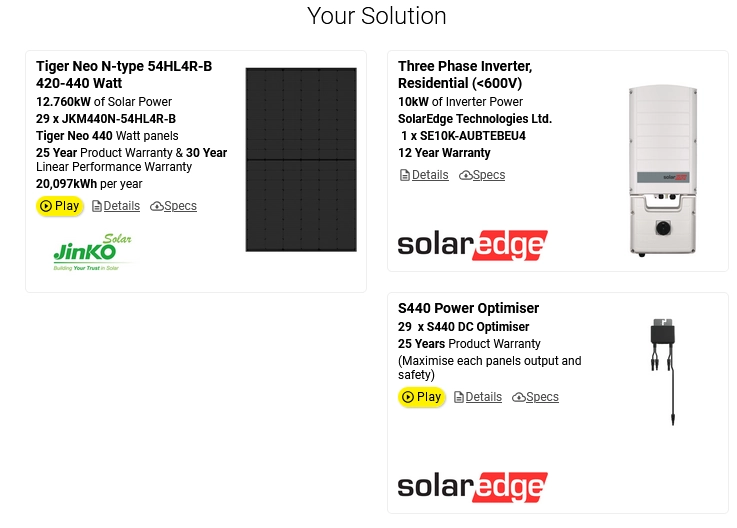Click the document icon beside Jinko panel Details
737x528 pixels.
click(97, 206)
